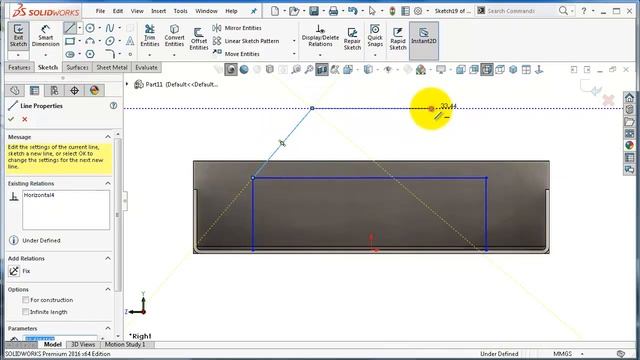Switch to the Sheet Metal tab
The image size is (640, 360).
click(x=112, y=67)
